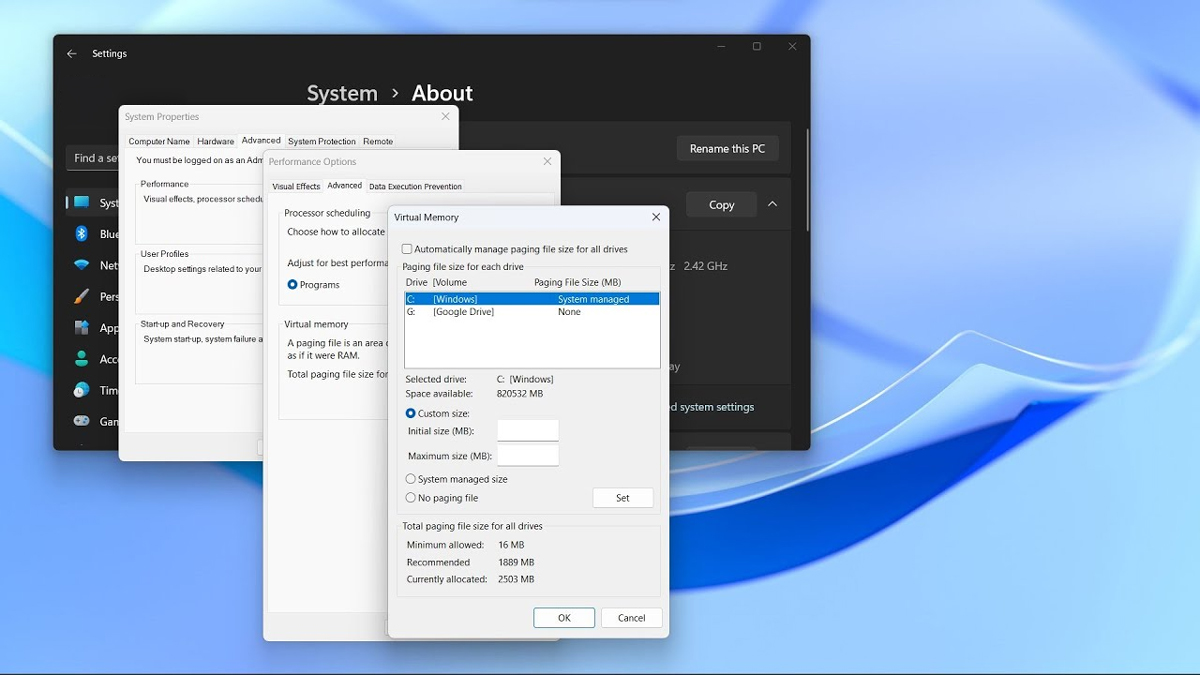Select the System icon in Settings sidebar
The width and height of the screenshot is (1200, 675).
pos(81,203)
